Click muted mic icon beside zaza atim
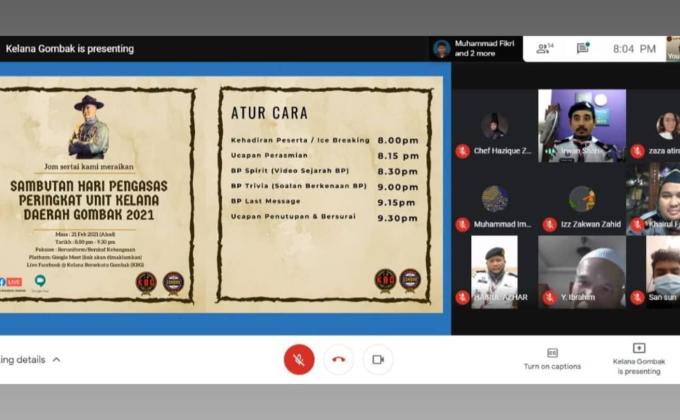680x420 pixels. point(637,151)
